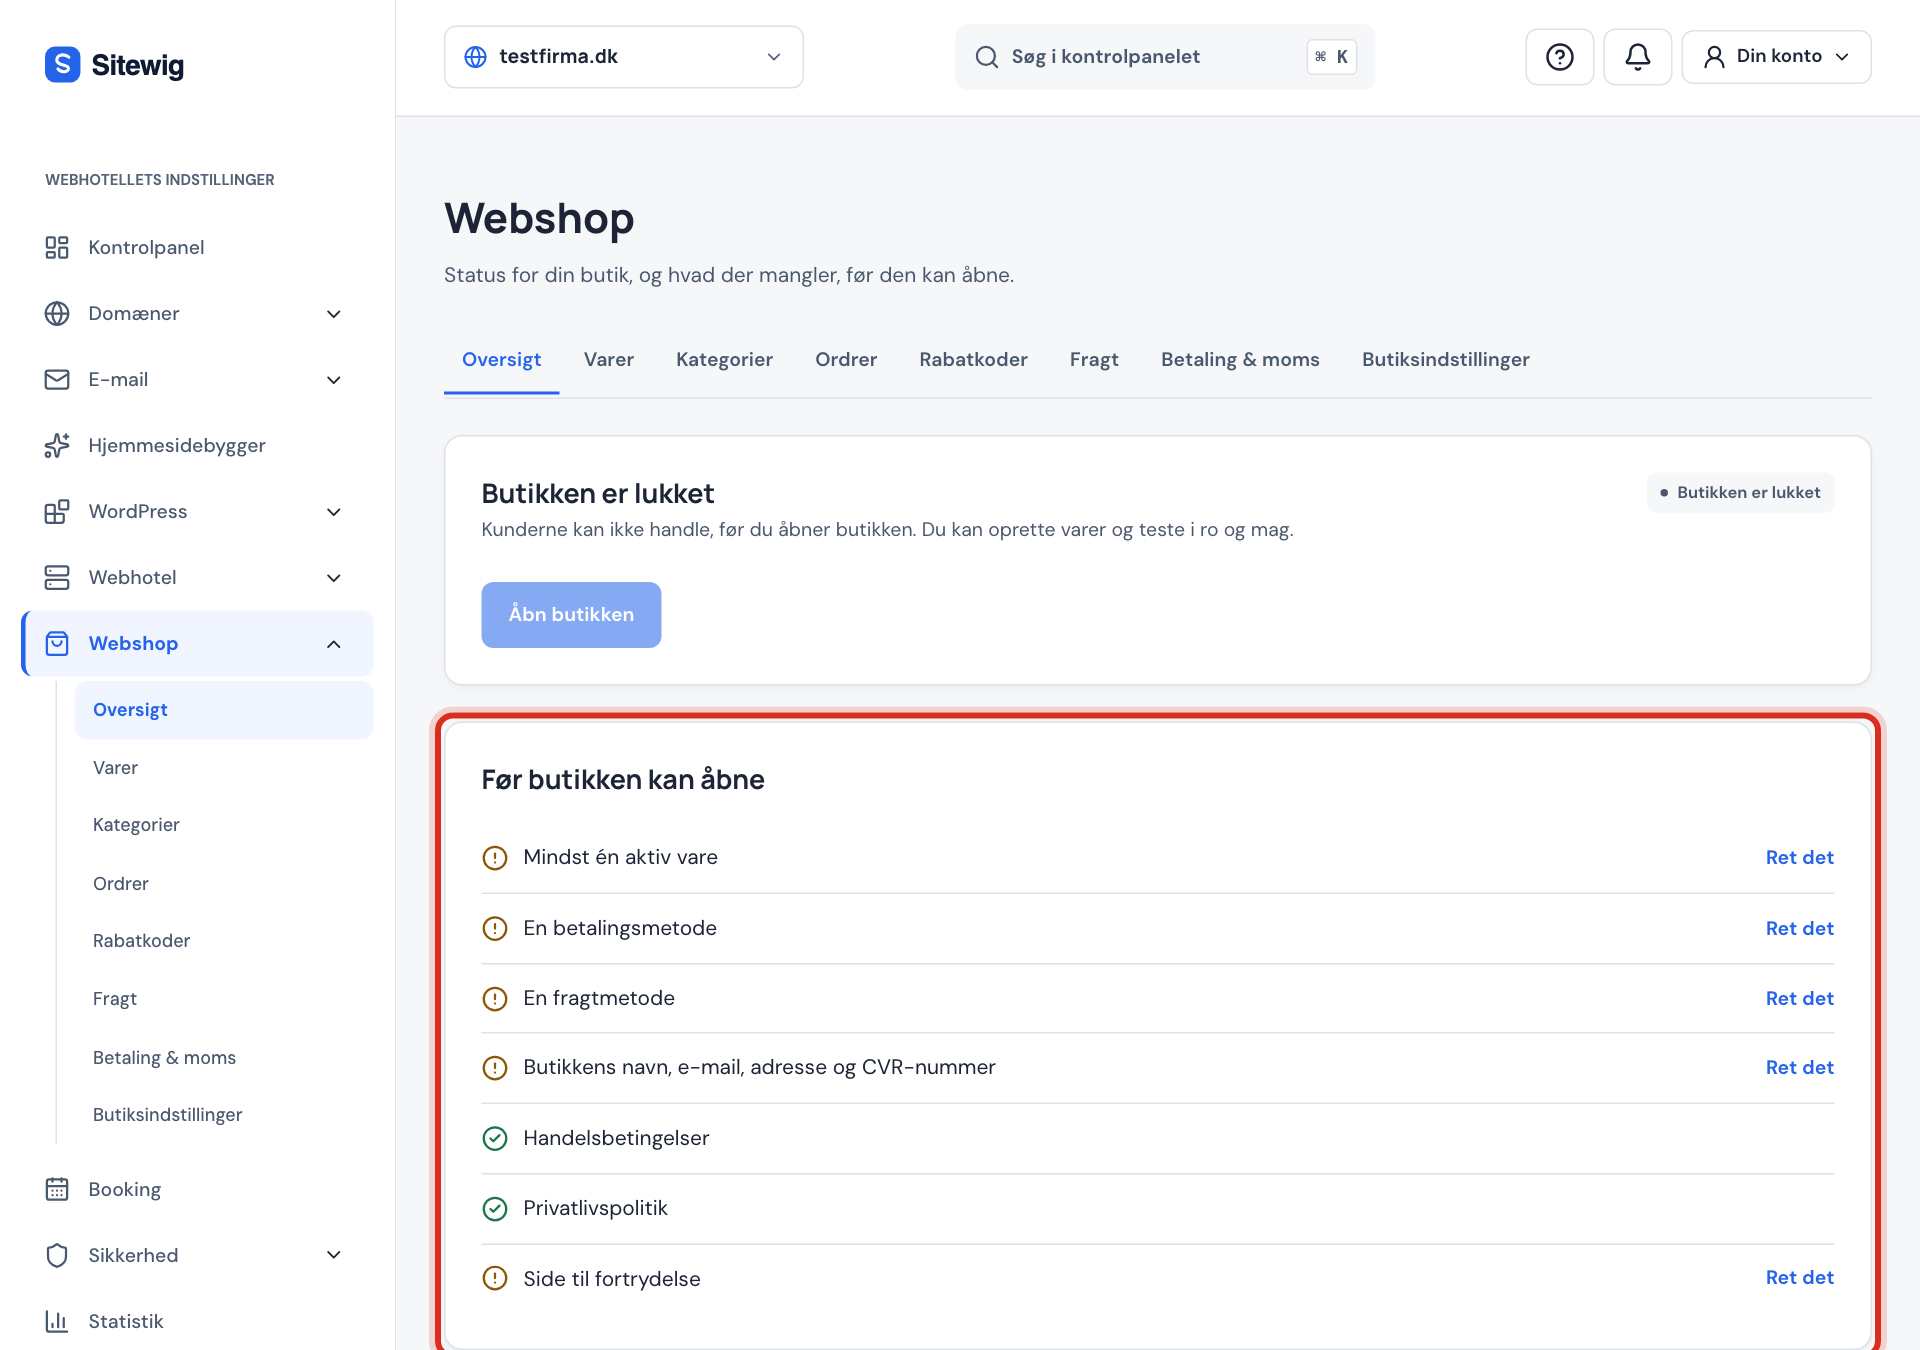
Task: Click Ret det for Mindst én aktiv vare
Action: 1799,857
